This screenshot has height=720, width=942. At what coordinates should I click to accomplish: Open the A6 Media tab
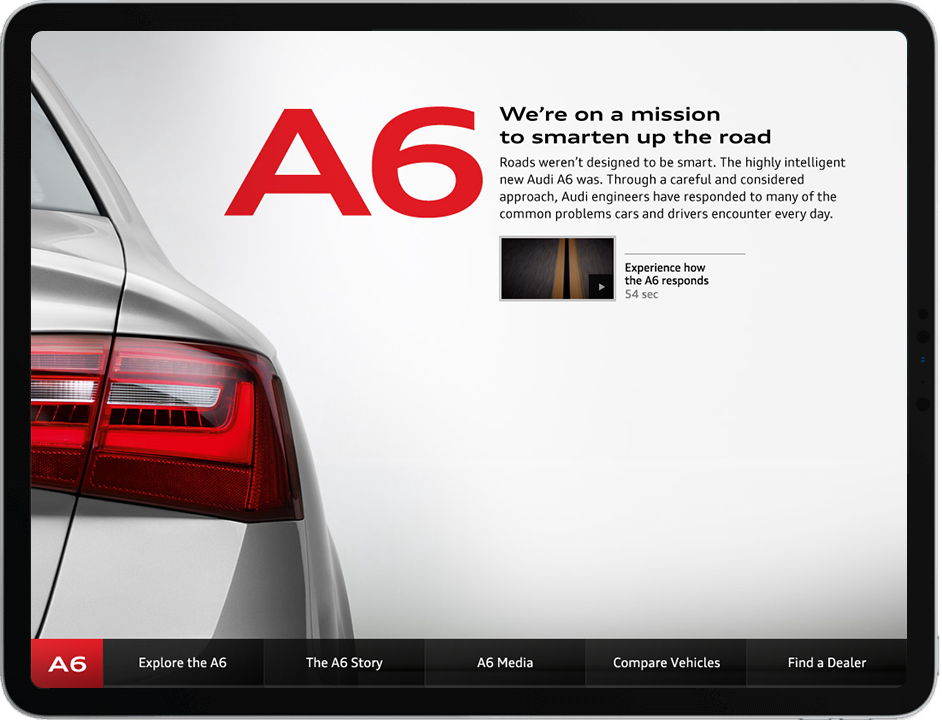point(505,663)
